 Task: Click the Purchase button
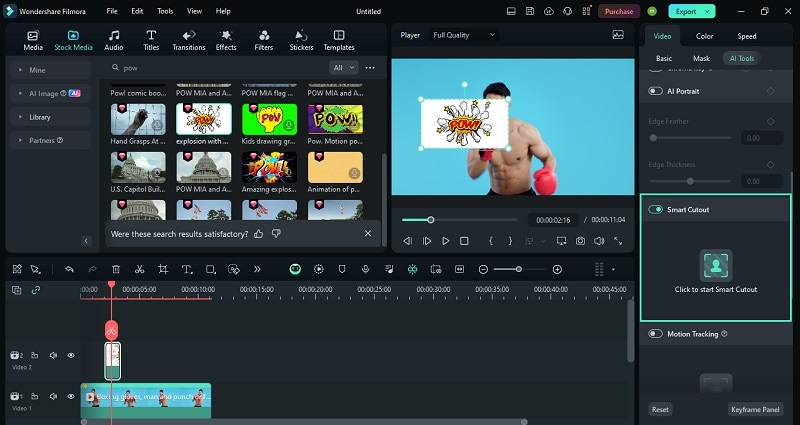click(619, 11)
